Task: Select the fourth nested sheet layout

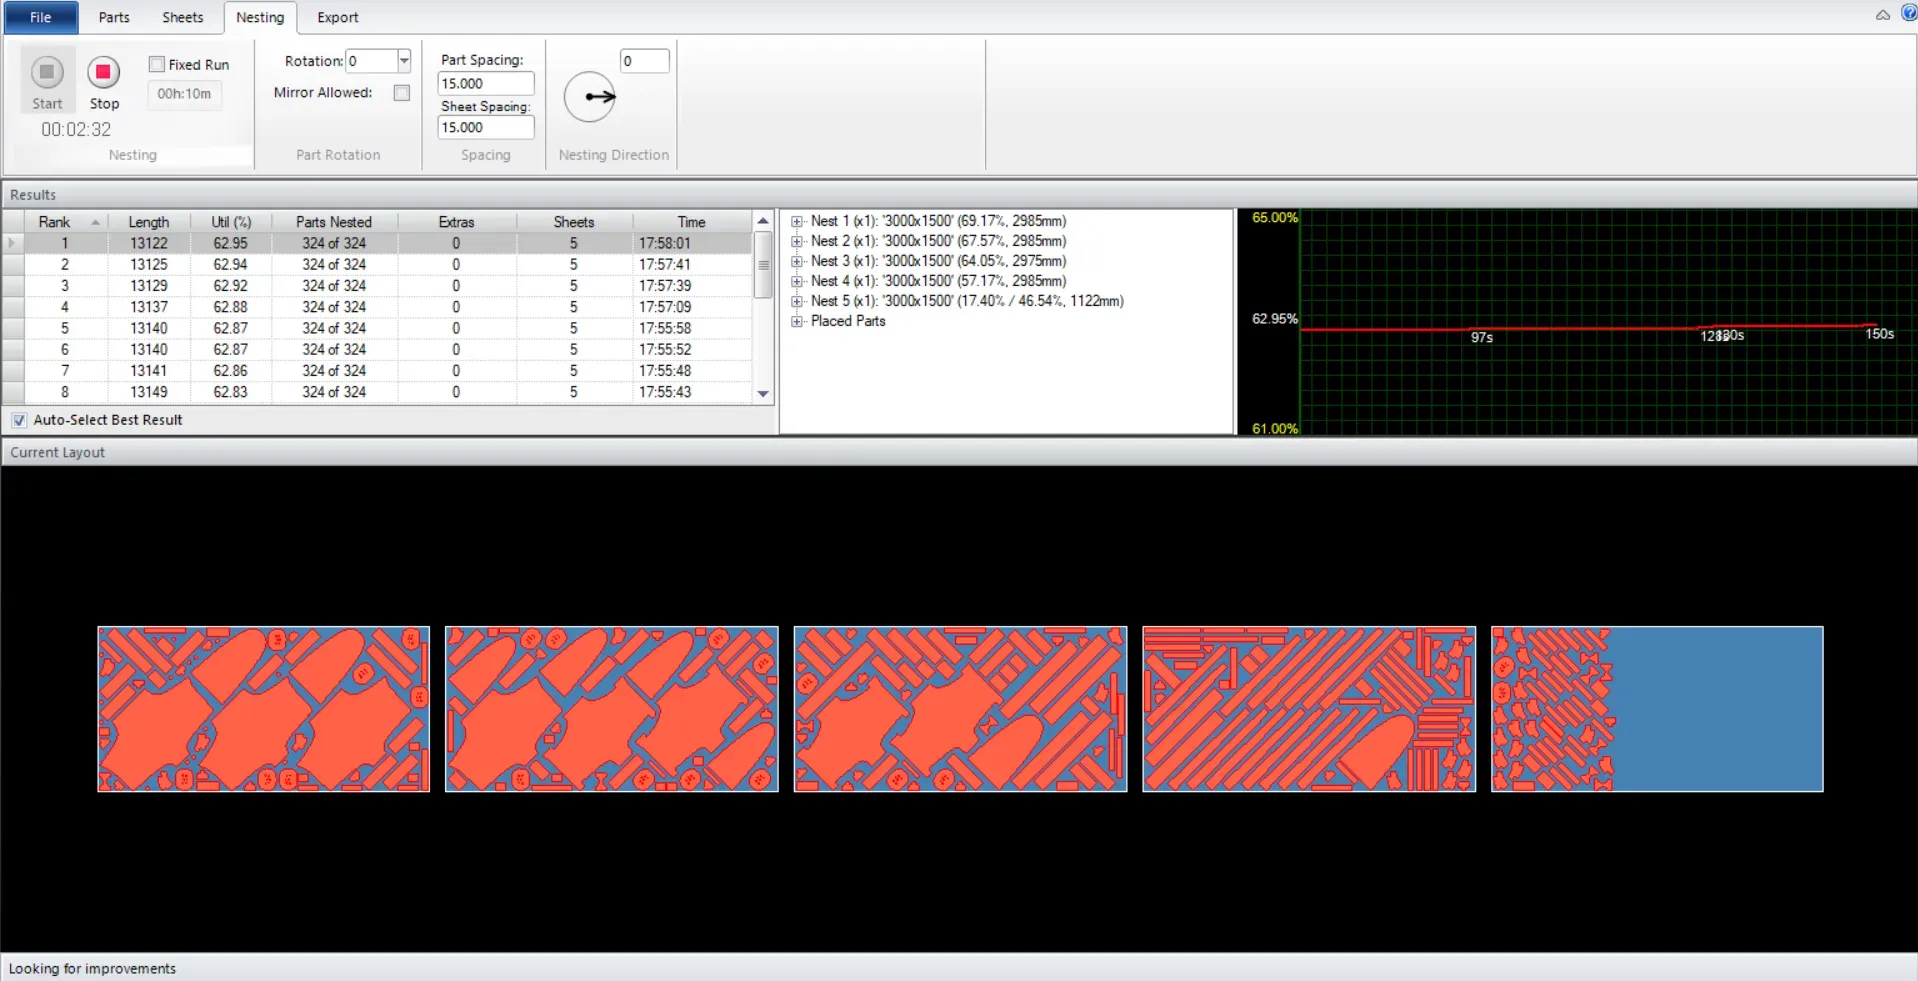Action: pos(1309,709)
